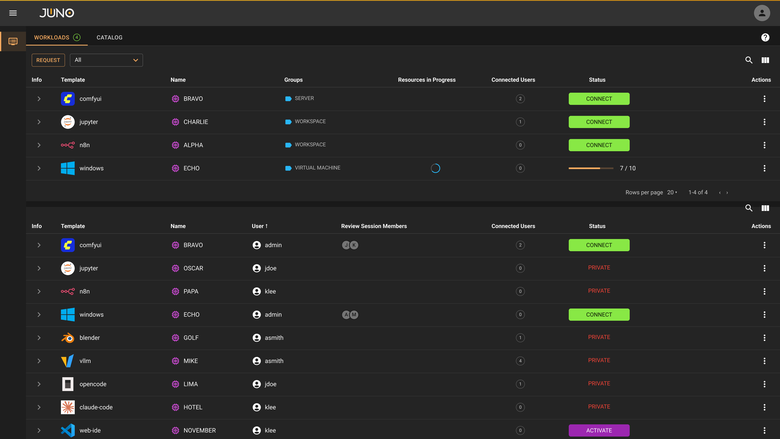Open actions menu for BRAVO in top table
Viewport: 780px width, 439px height.
(x=765, y=99)
